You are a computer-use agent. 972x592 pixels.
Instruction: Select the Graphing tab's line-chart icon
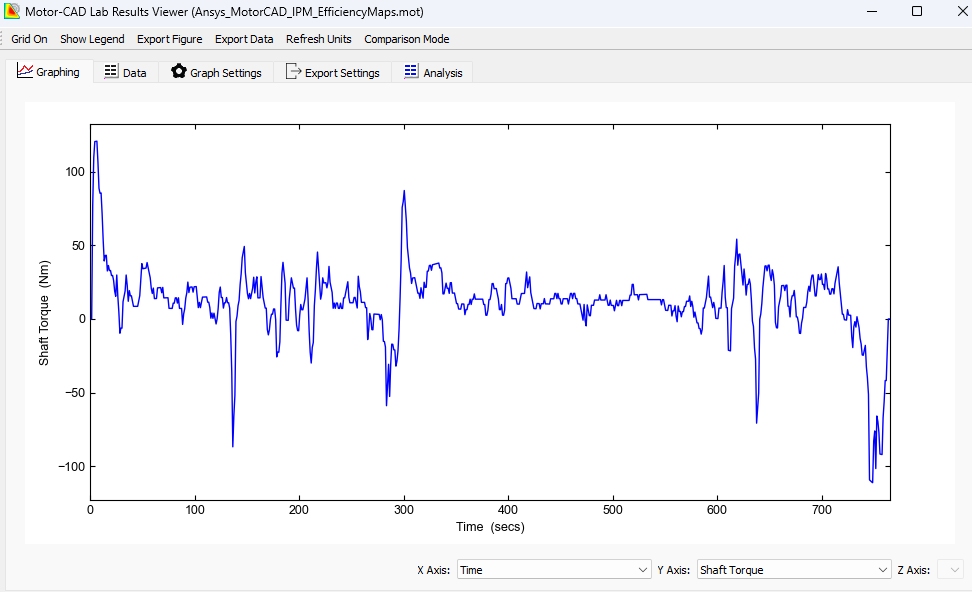click(24, 71)
